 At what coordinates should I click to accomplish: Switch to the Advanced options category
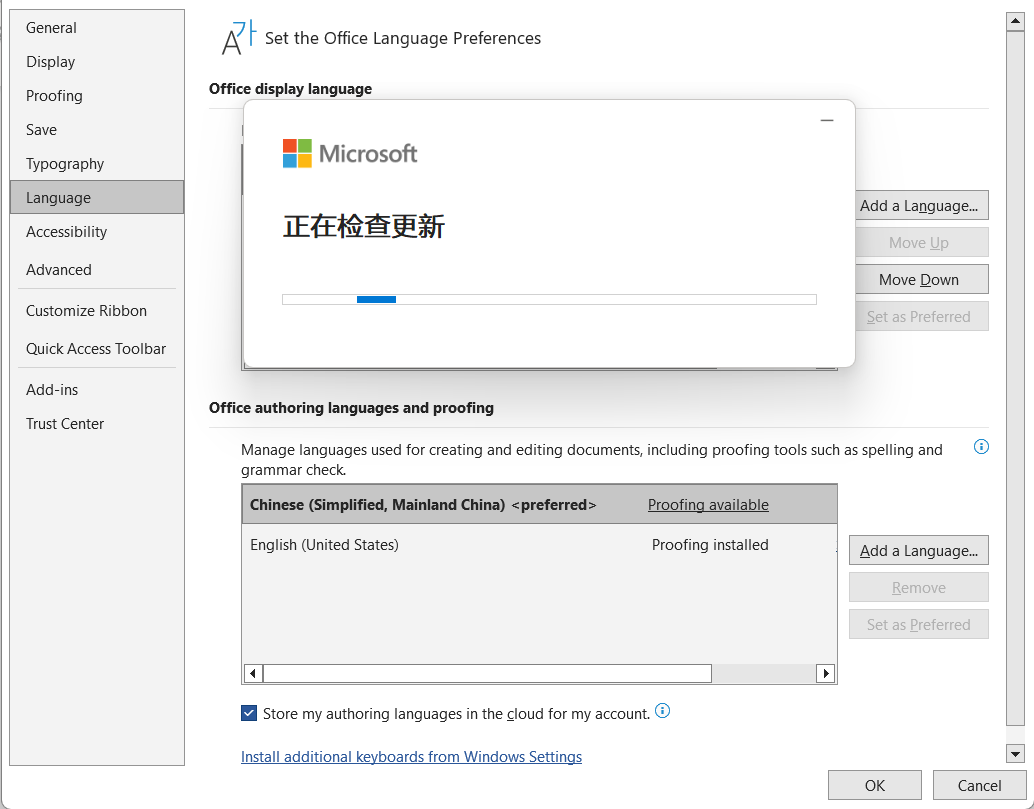click(59, 270)
